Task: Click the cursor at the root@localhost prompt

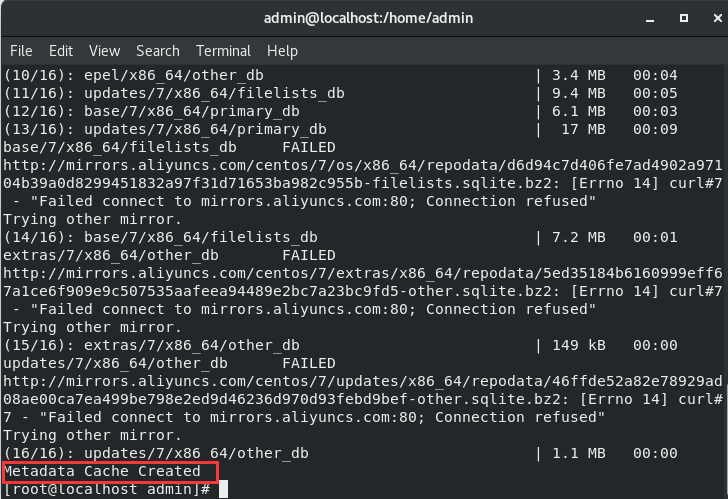Action: pos(223,489)
